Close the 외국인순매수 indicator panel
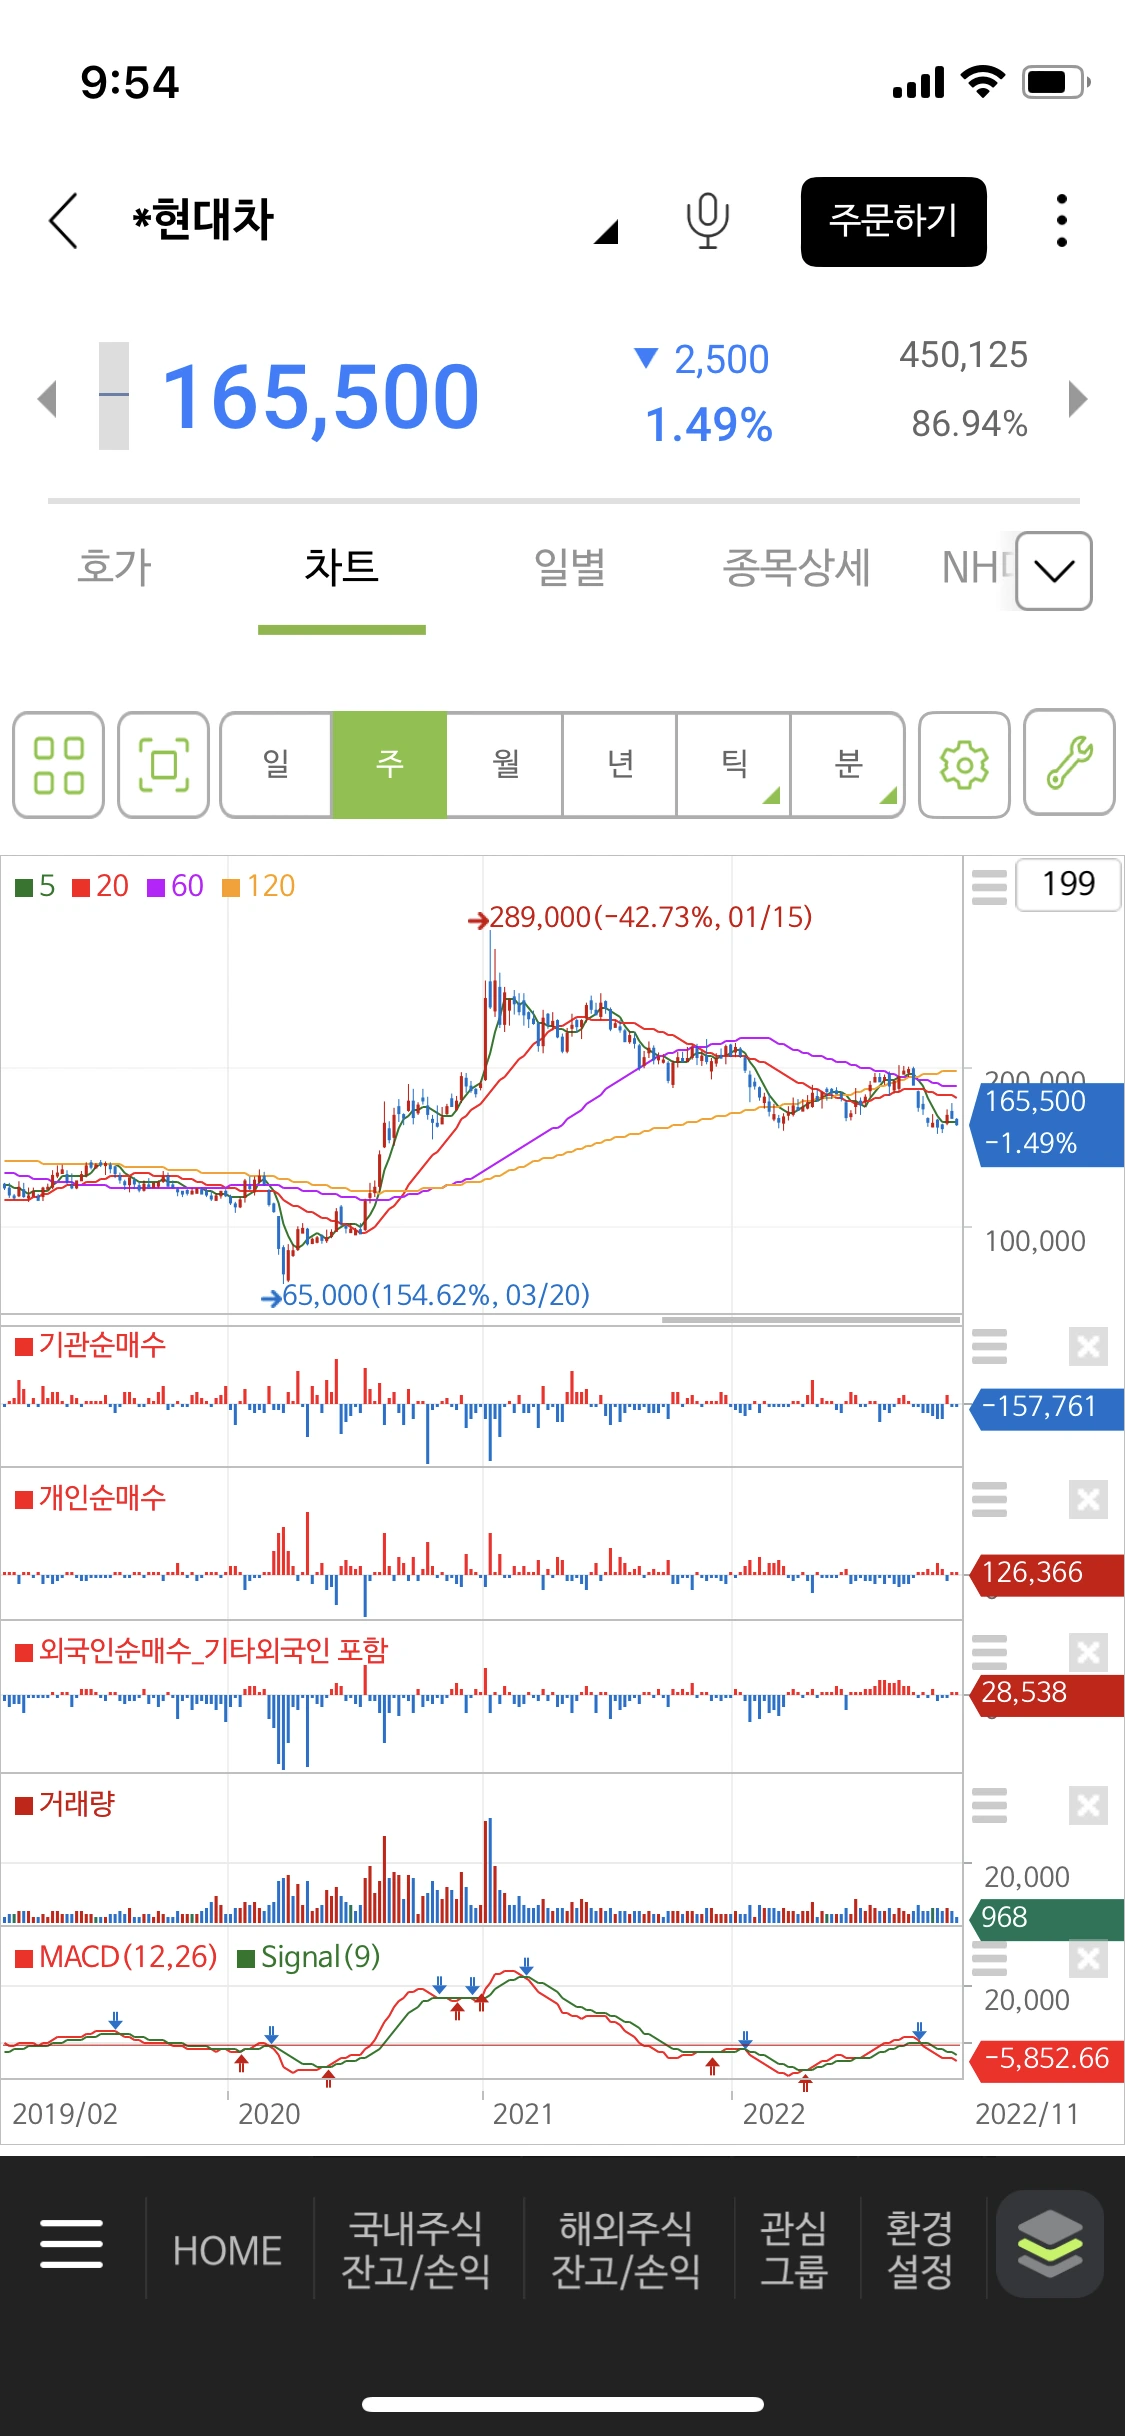Screen dimensions: 1125x2436 coord(1088,1653)
